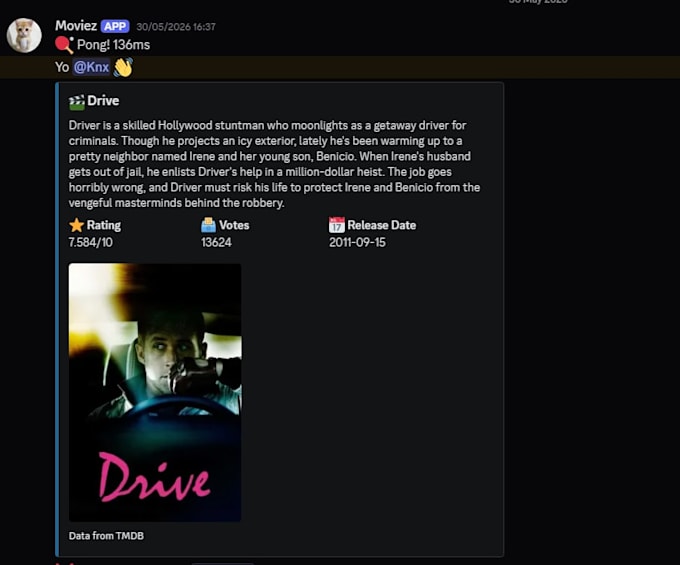Click the votes value 13624

tap(216, 242)
